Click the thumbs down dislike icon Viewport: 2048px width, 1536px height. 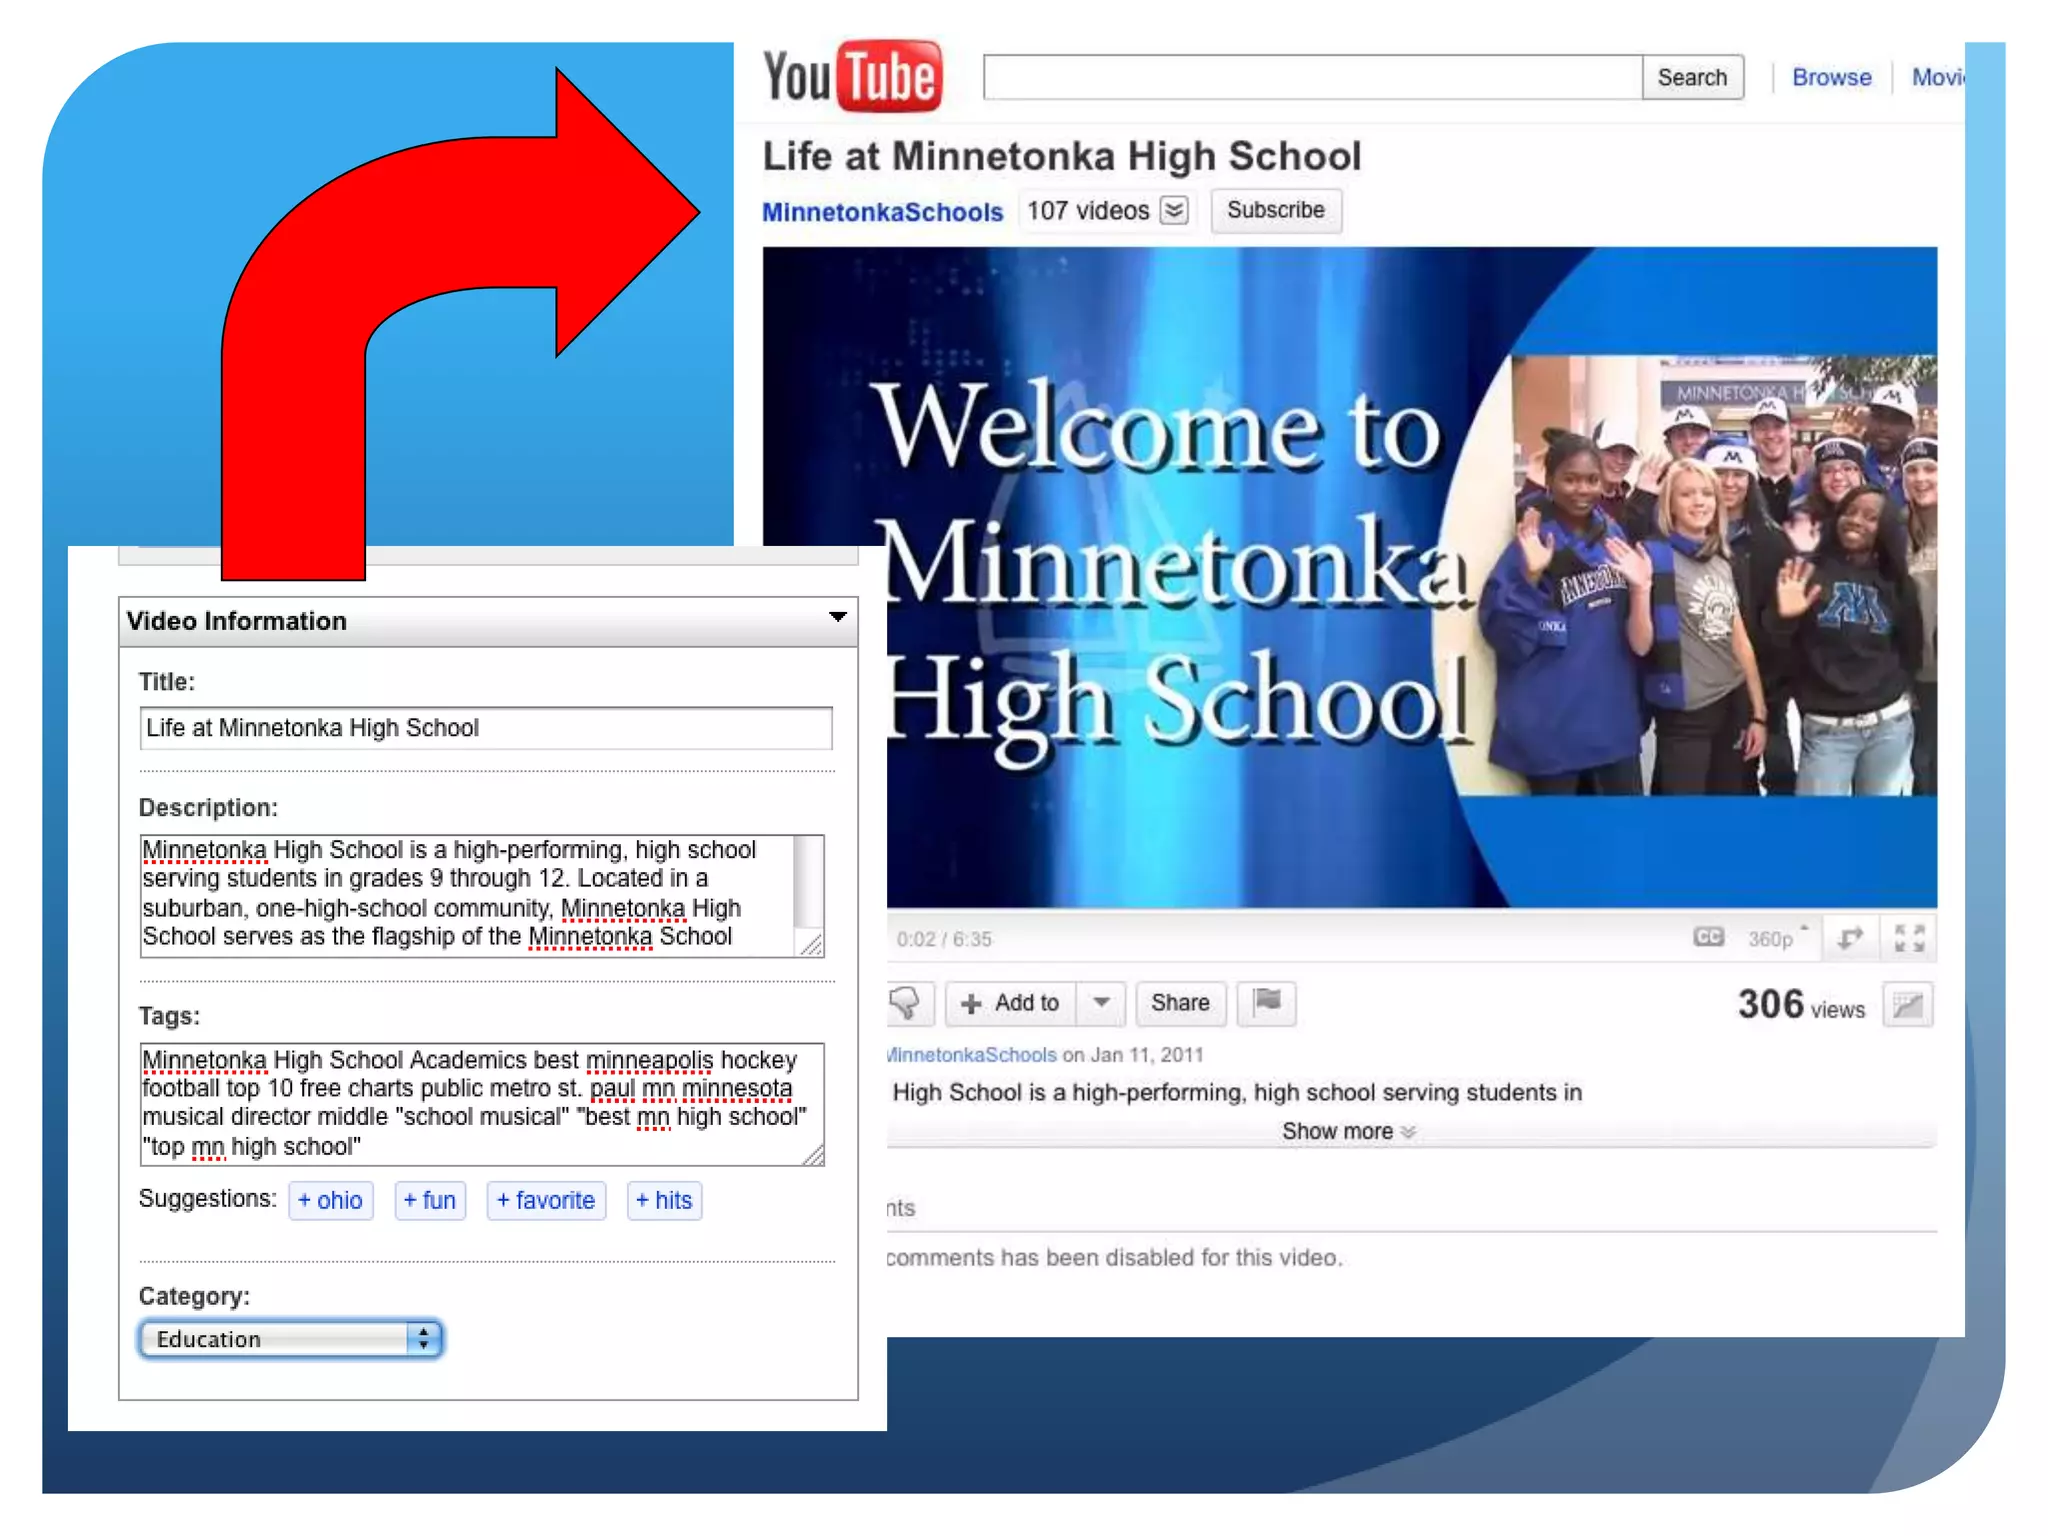[906, 1003]
